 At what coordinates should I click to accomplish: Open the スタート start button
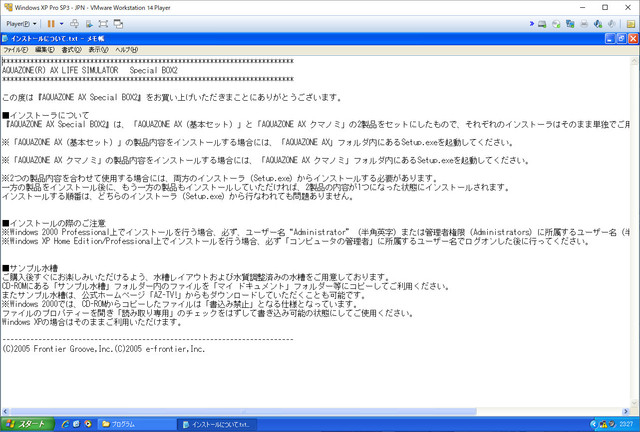[x=27, y=424]
